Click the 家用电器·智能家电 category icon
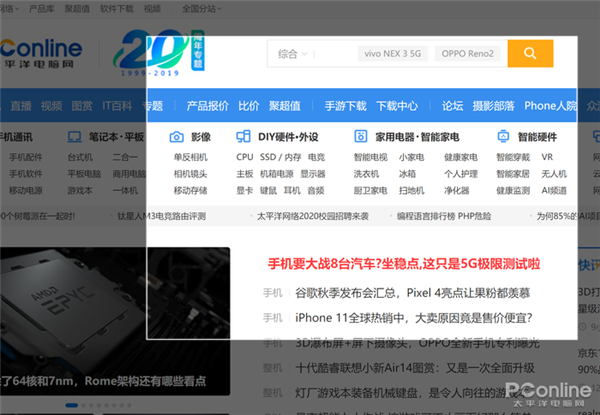The width and height of the screenshot is (600, 415). tap(360, 136)
